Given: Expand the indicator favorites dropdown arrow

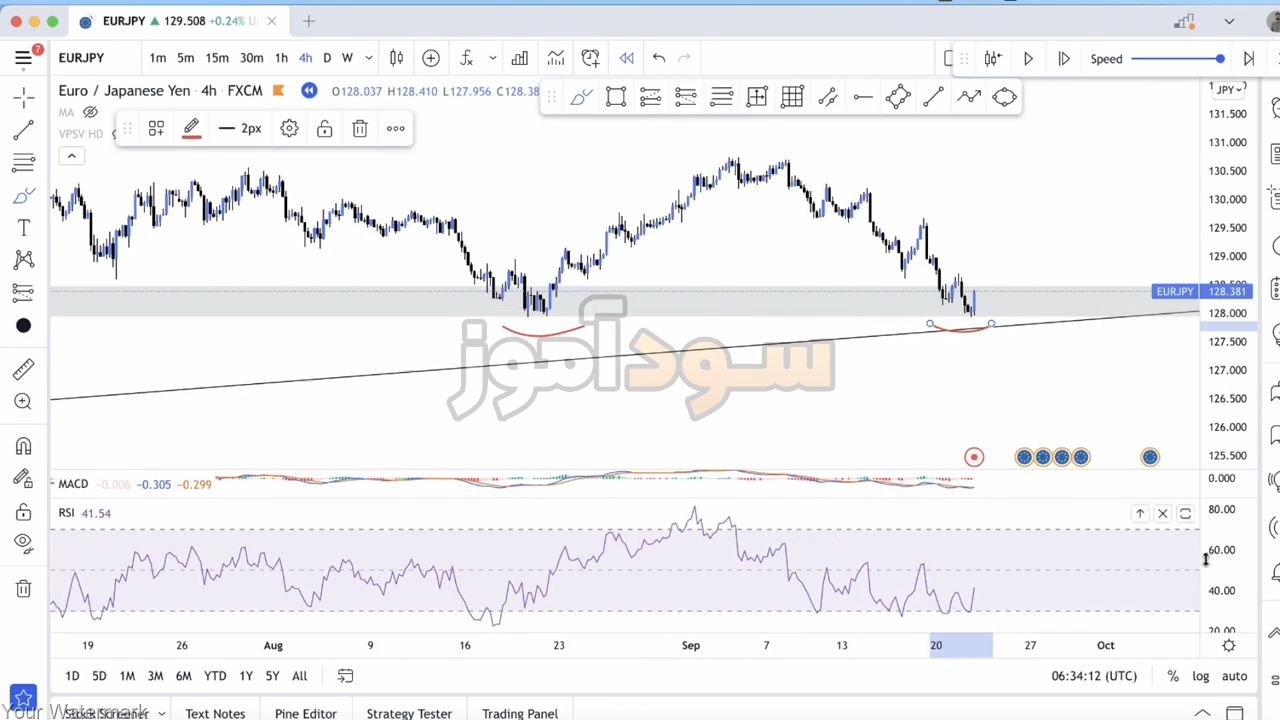Looking at the screenshot, I should click(492, 58).
